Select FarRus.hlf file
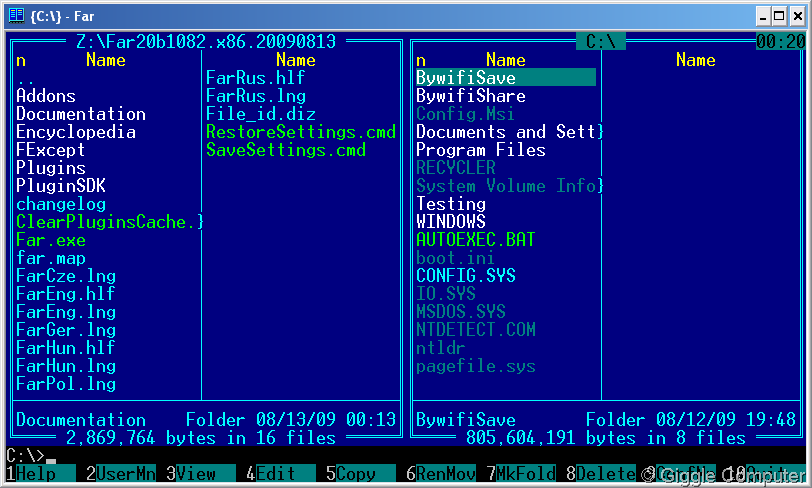 (255, 78)
